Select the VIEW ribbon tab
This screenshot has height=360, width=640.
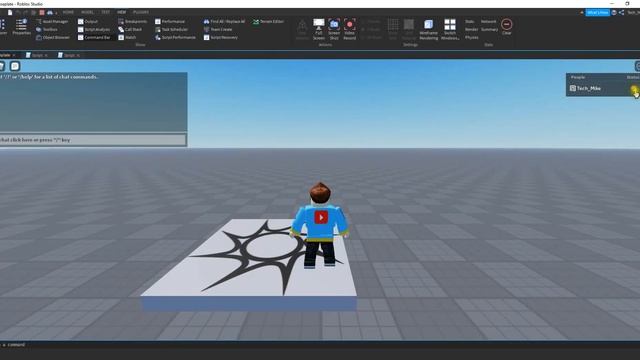coord(122,12)
